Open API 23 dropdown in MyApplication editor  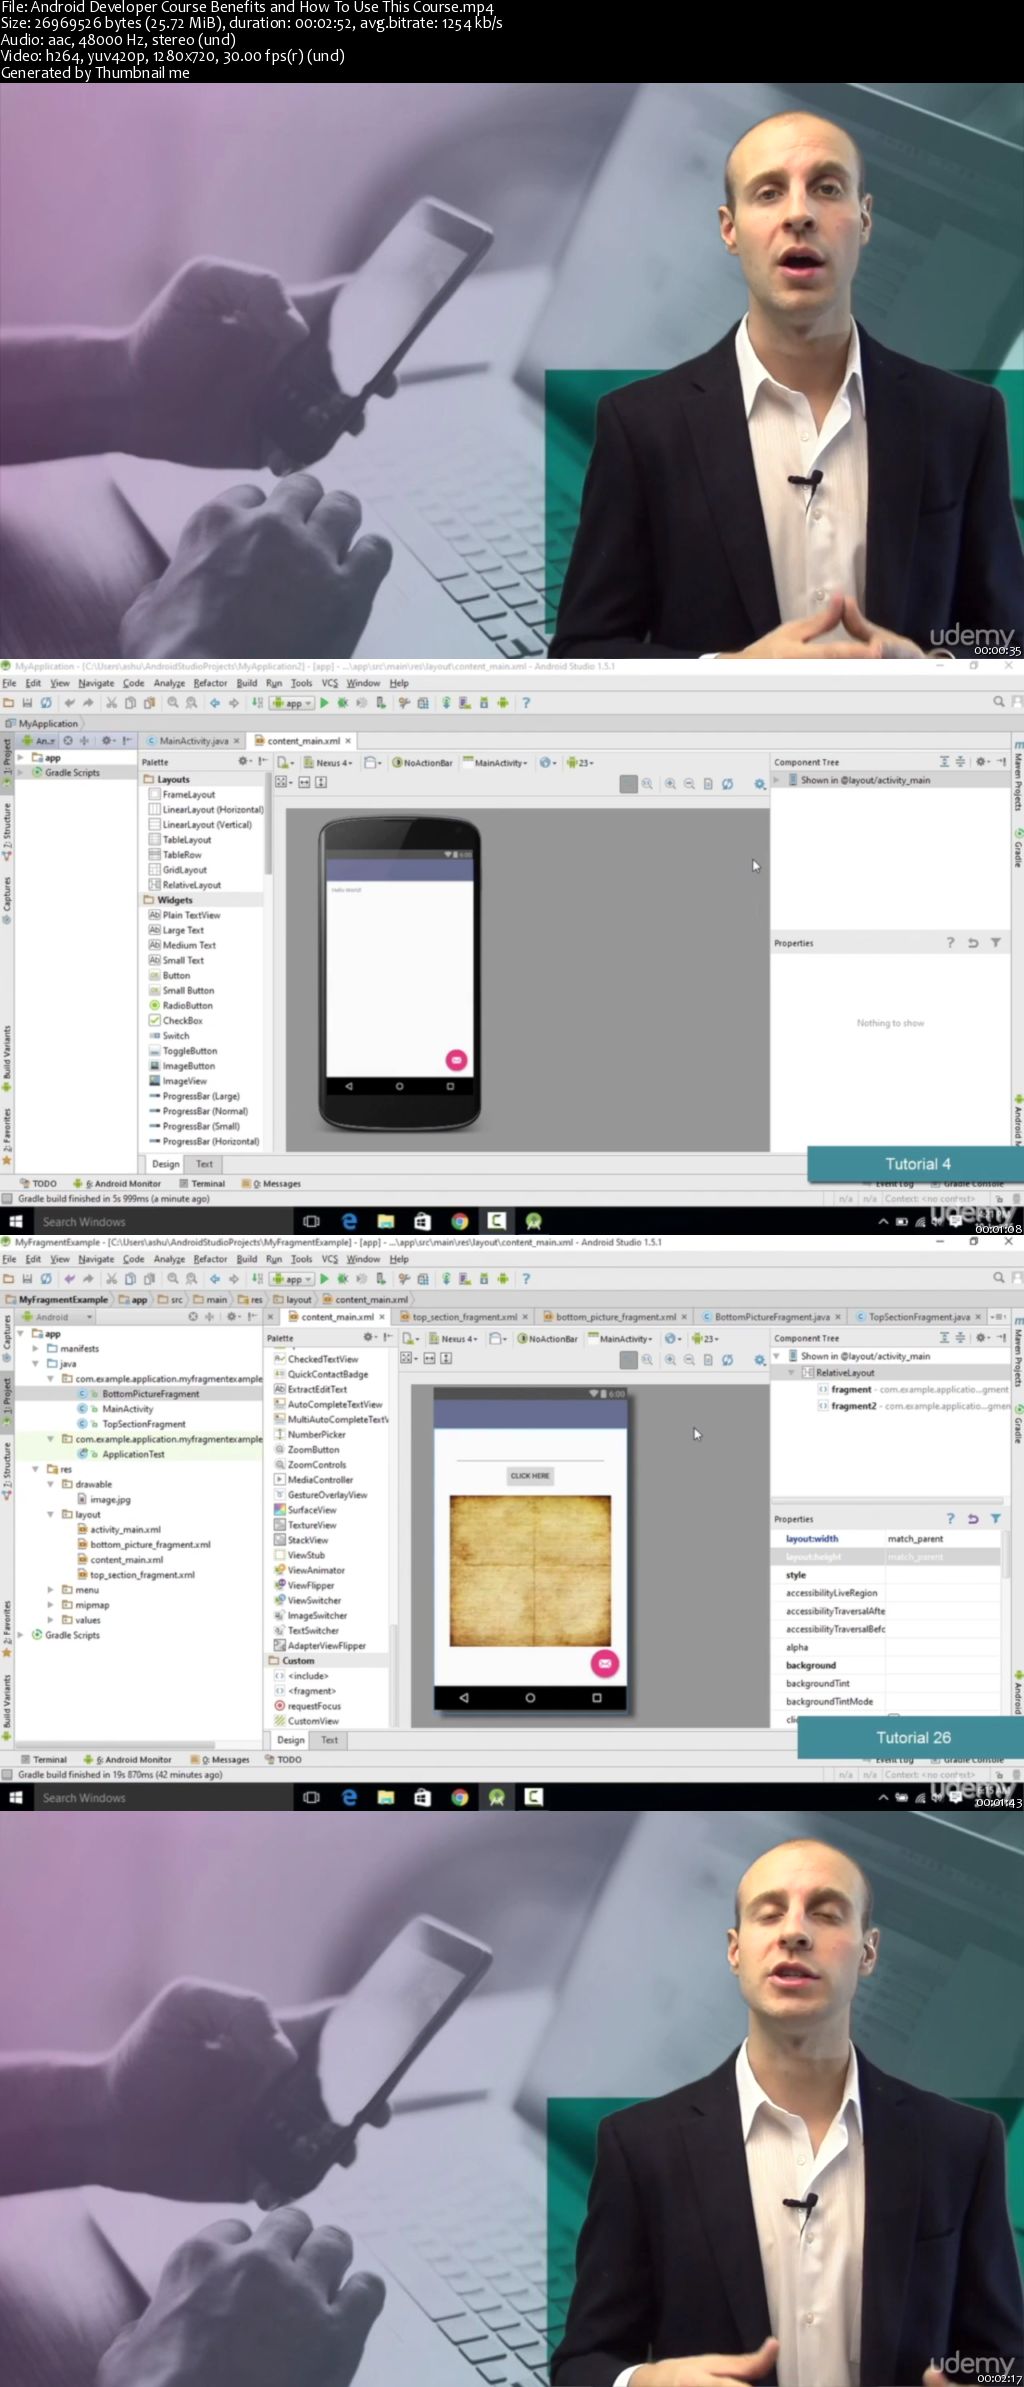point(580,763)
